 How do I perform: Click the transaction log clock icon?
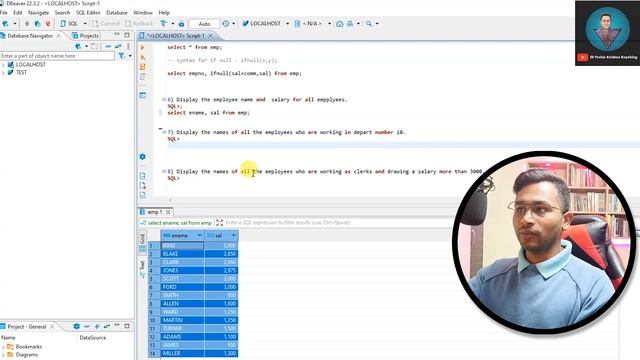(226, 24)
